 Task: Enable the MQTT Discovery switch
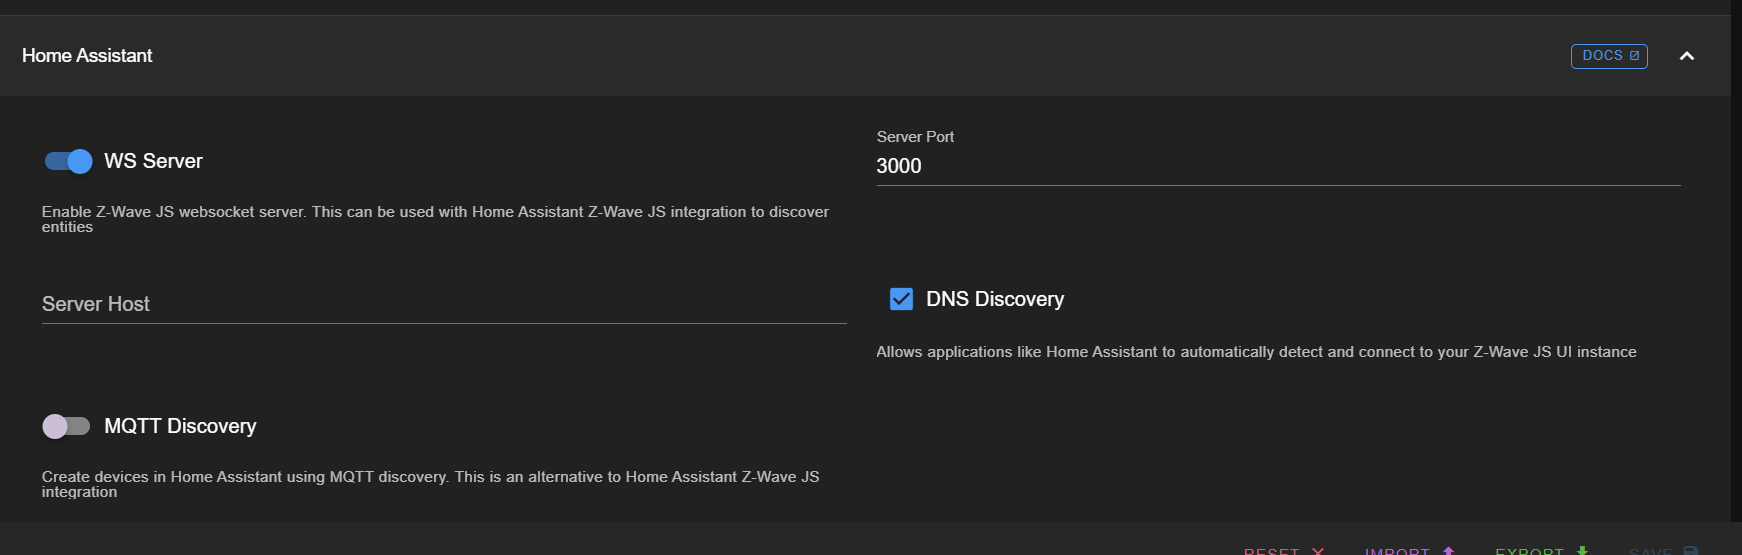66,427
